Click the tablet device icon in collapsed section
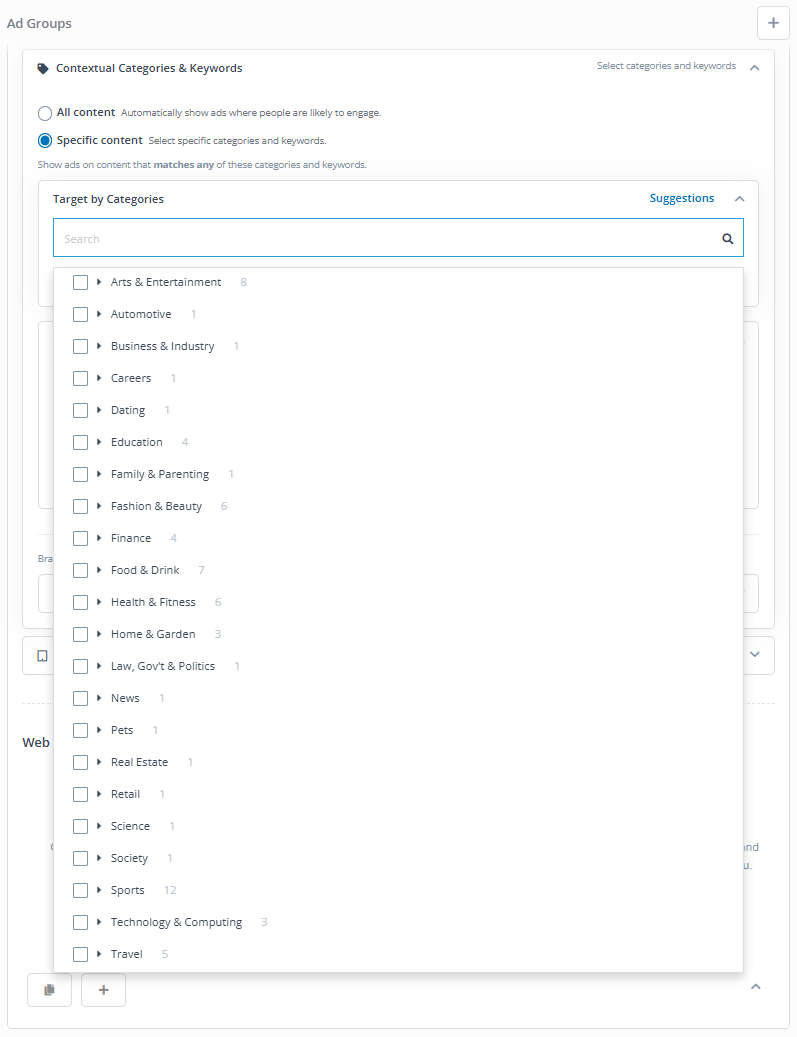Screen dimensions: 797x1037 [42, 655]
